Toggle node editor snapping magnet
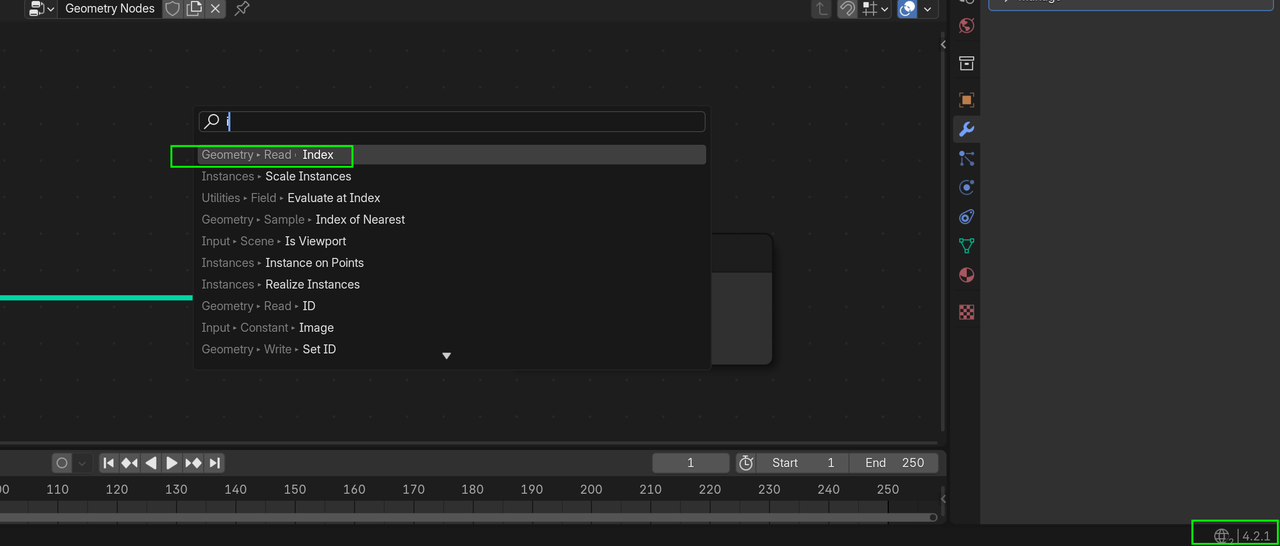Screen dimensions: 1280x546 (x=847, y=9)
